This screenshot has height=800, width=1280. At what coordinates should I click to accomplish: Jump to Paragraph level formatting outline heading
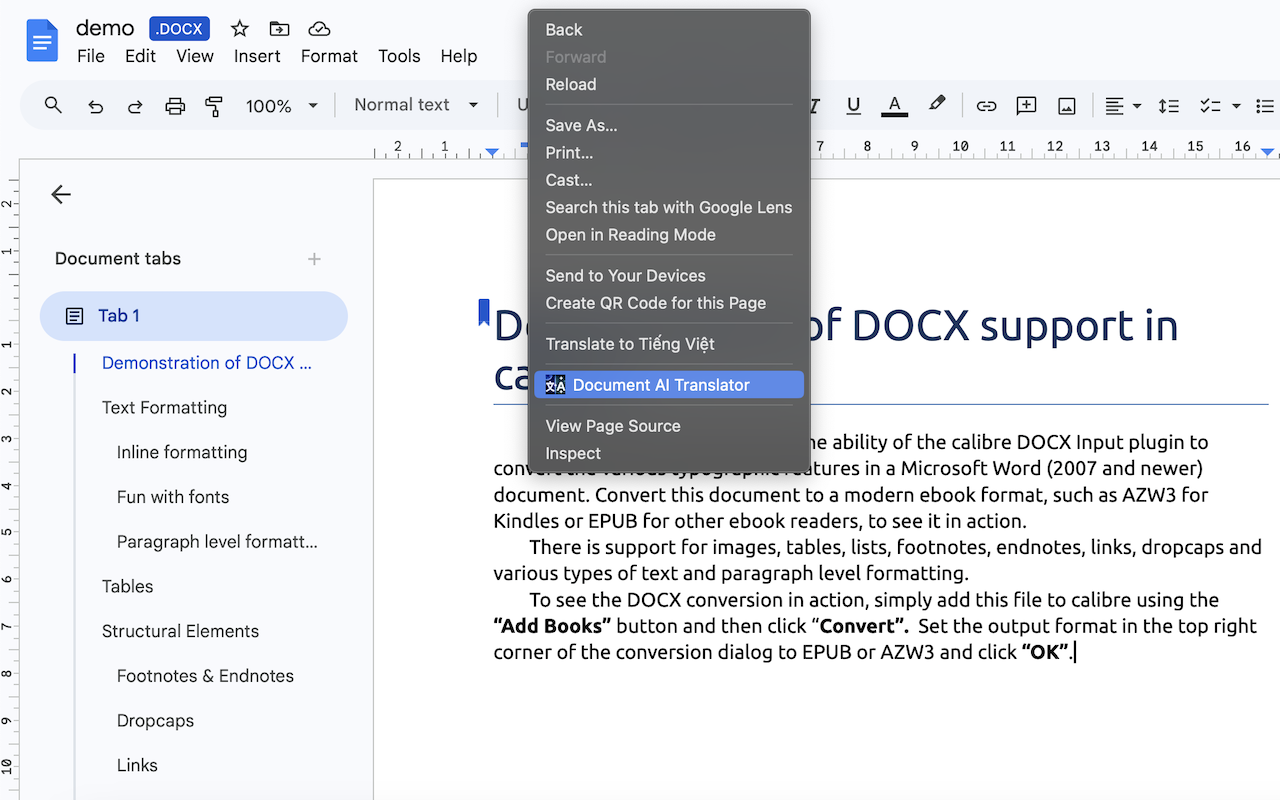tap(217, 542)
